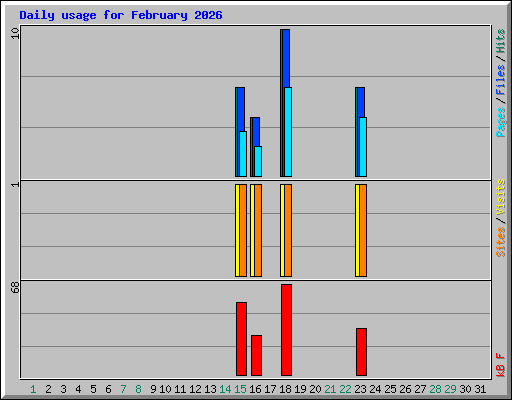Click green day label '21'
This screenshot has height=400, width=512.
[x=330, y=389]
